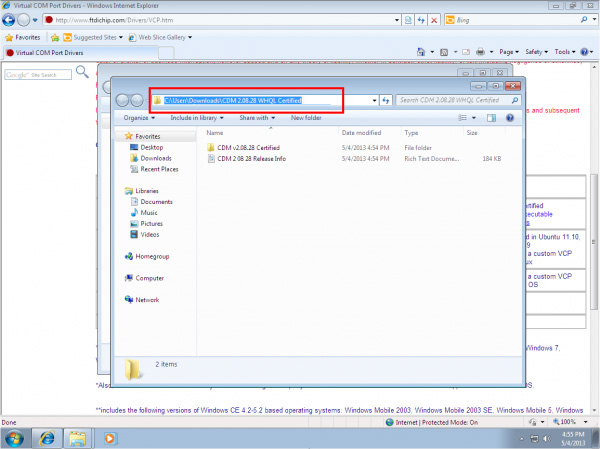Select Homegroup in the navigation pane
The image size is (600, 449).
pos(152,256)
